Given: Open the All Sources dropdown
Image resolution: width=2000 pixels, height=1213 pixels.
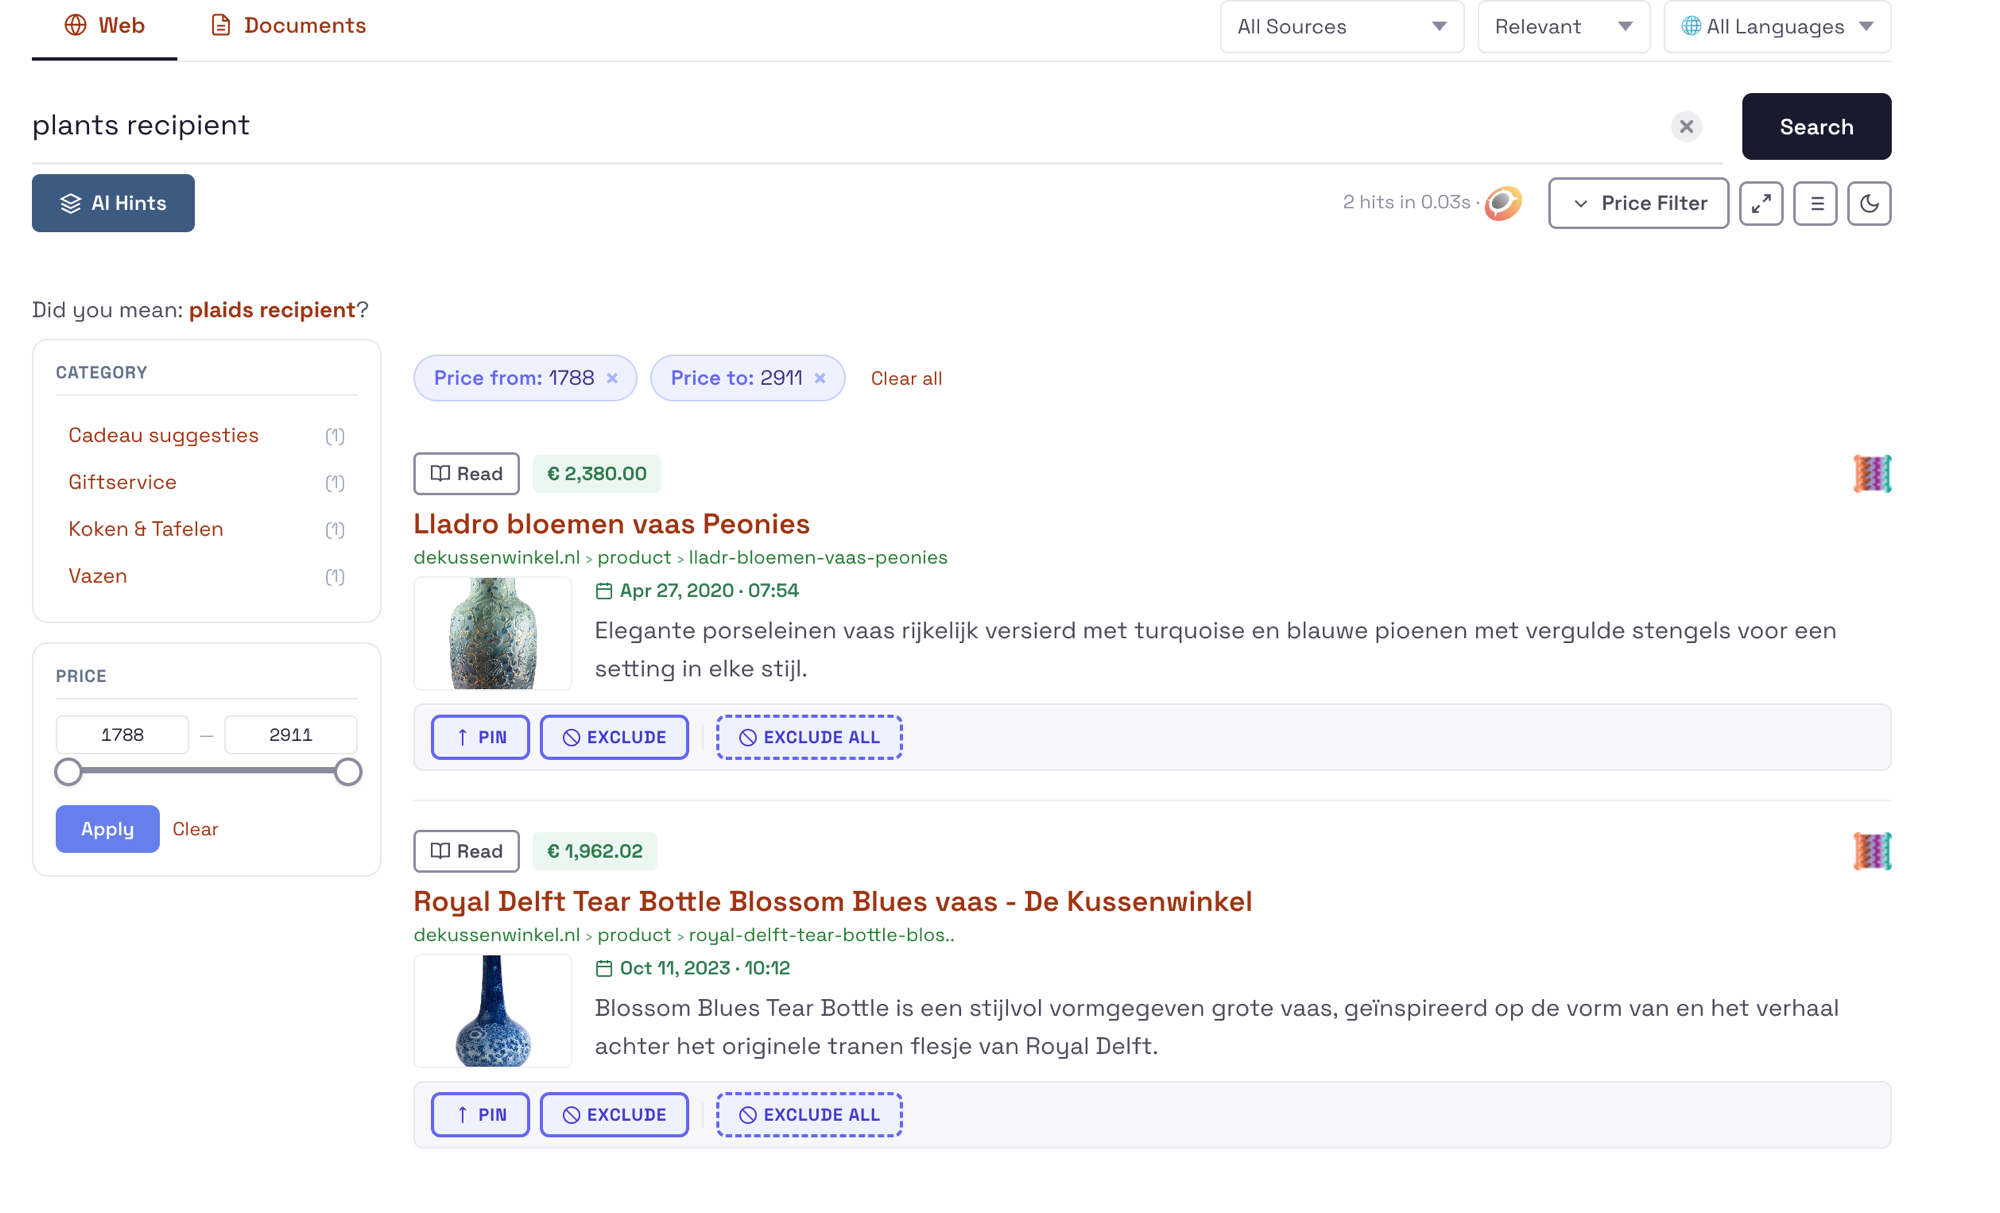Looking at the screenshot, I should (x=1341, y=27).
